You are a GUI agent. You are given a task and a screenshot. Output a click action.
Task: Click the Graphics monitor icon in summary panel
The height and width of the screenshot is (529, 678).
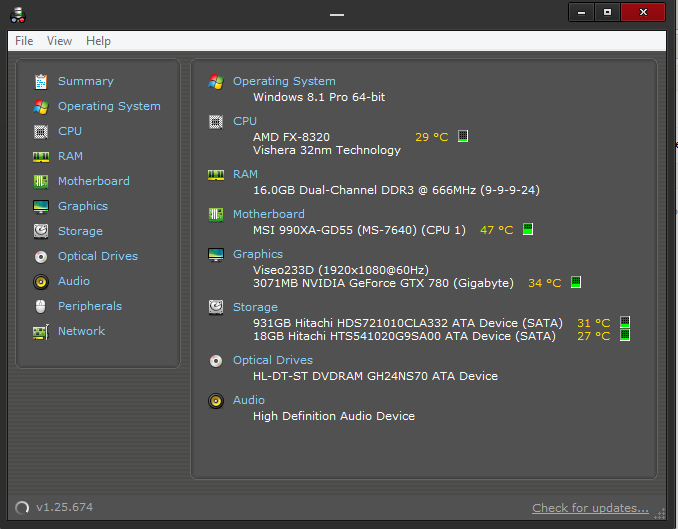tap(216, 255)
